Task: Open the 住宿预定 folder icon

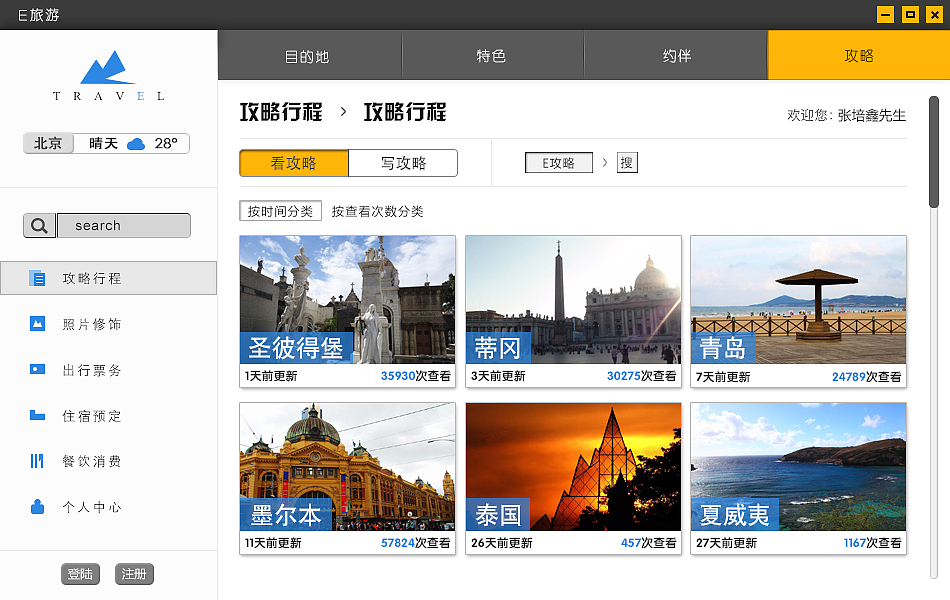Action: pyautogui.click(x=37, y=416)
